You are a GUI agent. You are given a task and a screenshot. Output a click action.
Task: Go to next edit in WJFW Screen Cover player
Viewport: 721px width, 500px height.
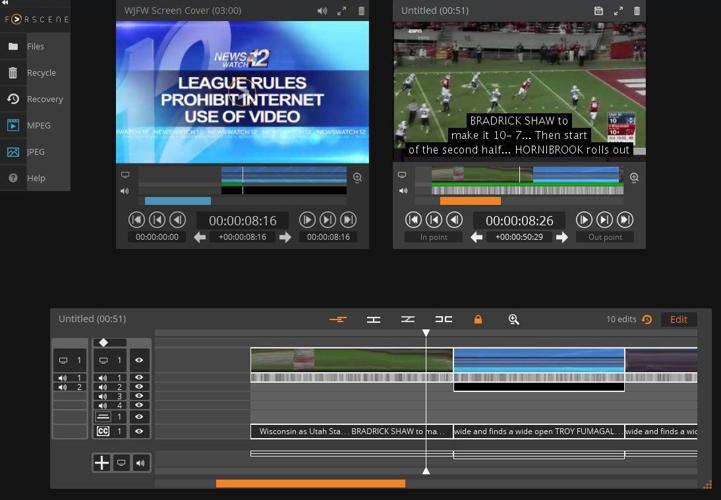[327, 220]
